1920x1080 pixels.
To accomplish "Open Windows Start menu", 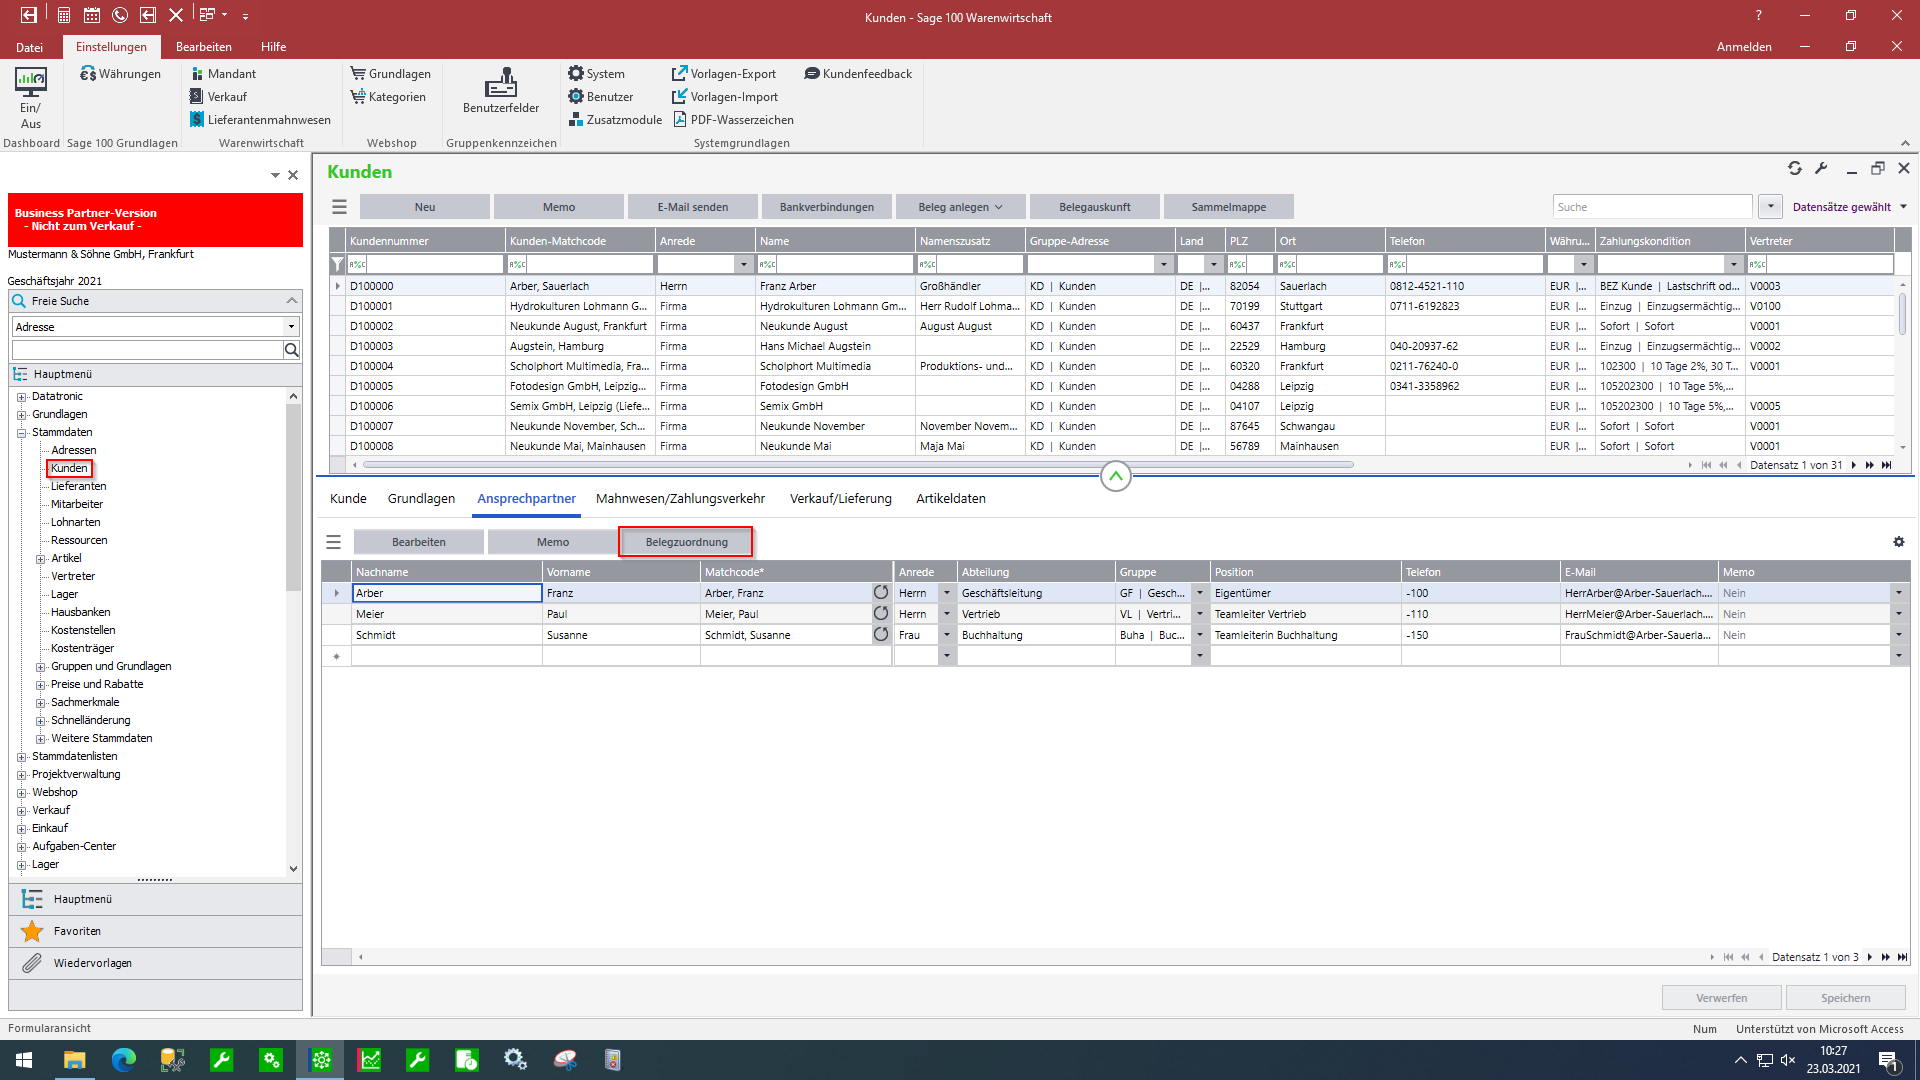I will coord(24,1060).
